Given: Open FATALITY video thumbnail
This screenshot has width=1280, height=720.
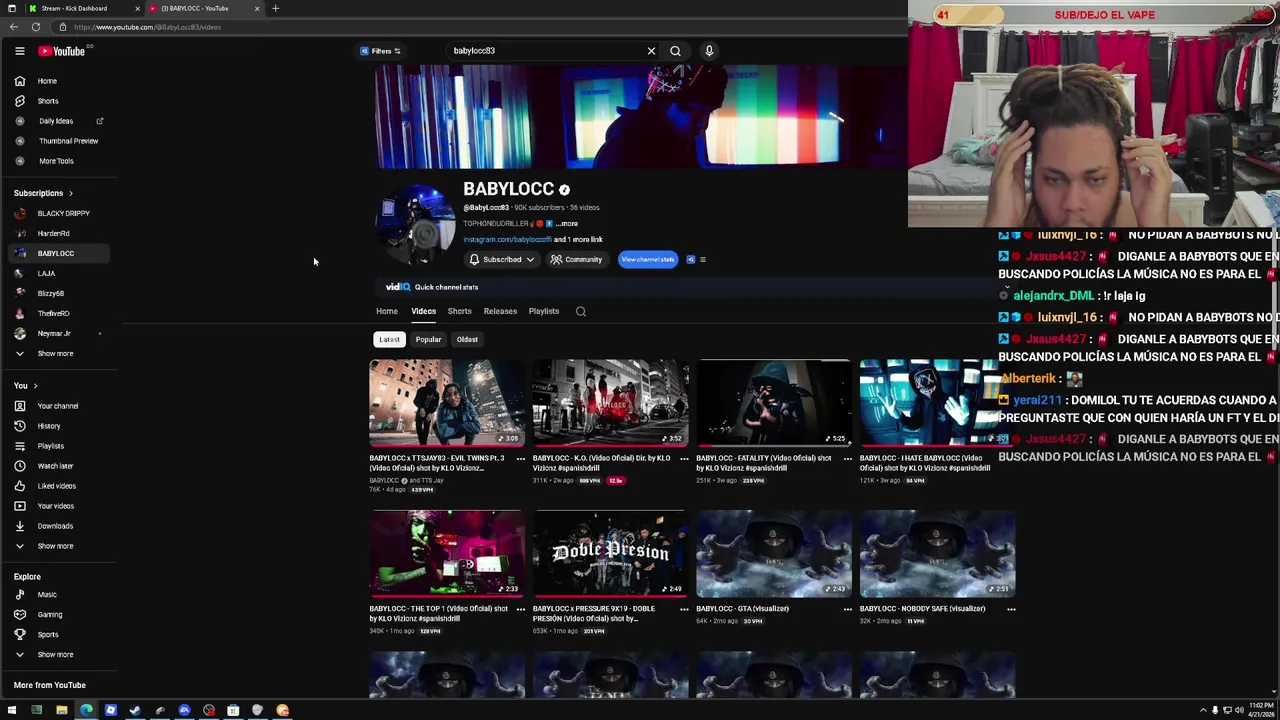Looking at the screenshot, I should pos(774,403).
